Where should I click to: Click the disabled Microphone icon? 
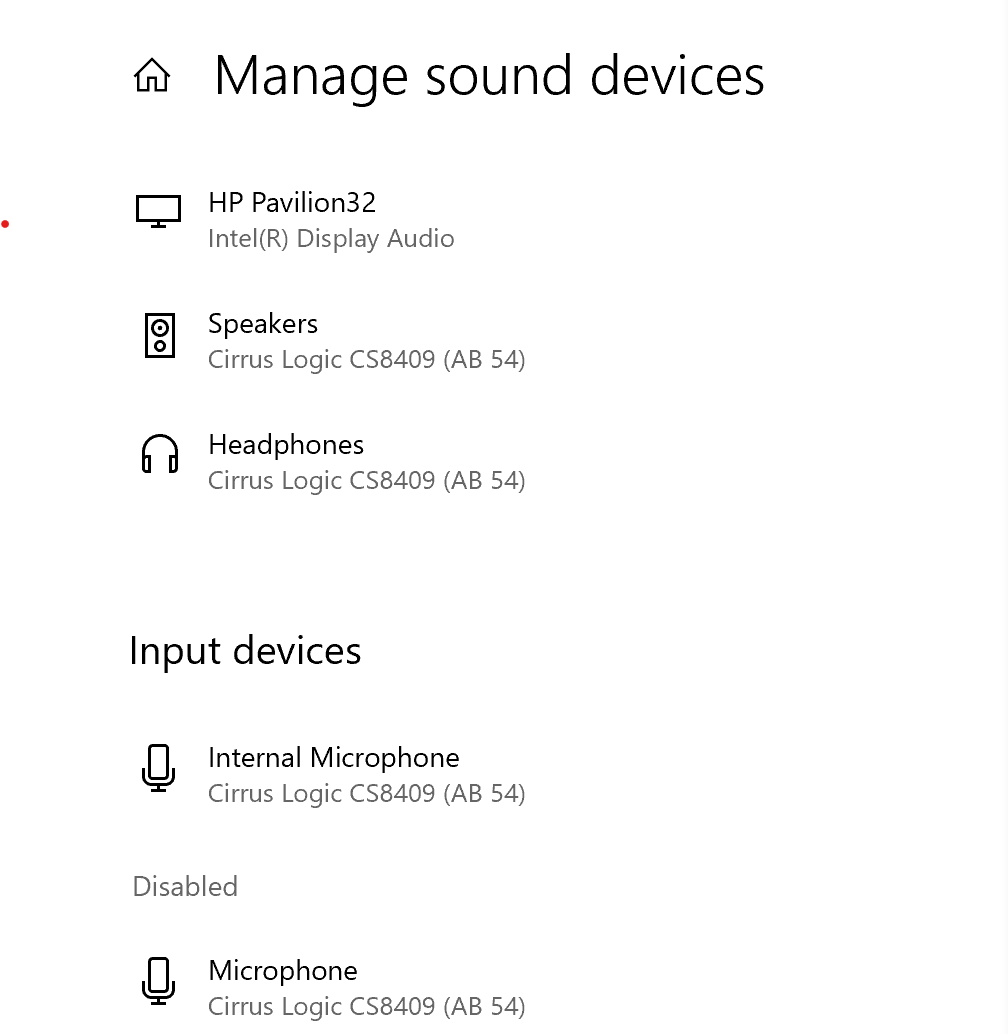(x=159, y=981)
